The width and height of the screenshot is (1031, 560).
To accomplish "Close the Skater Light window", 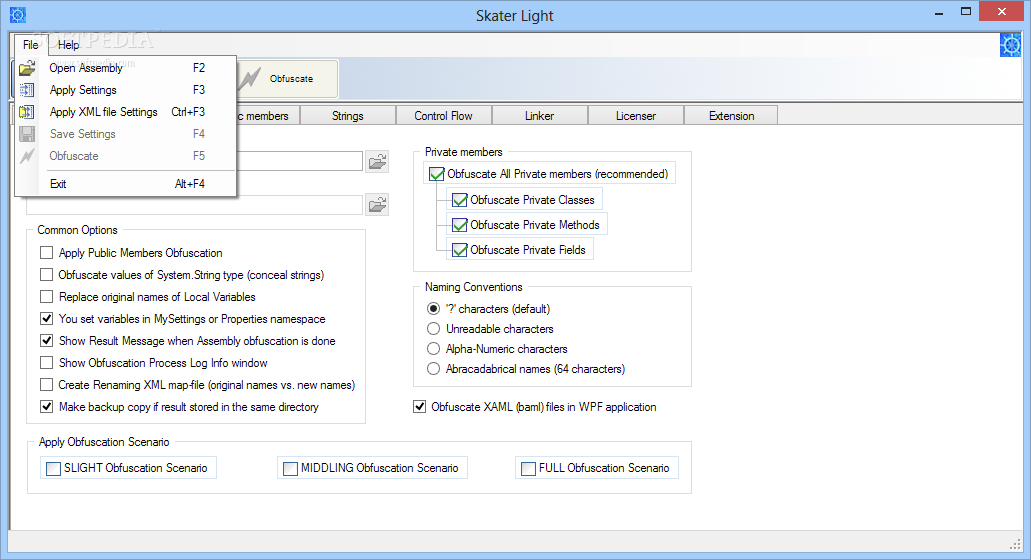I will point(1001,12).
